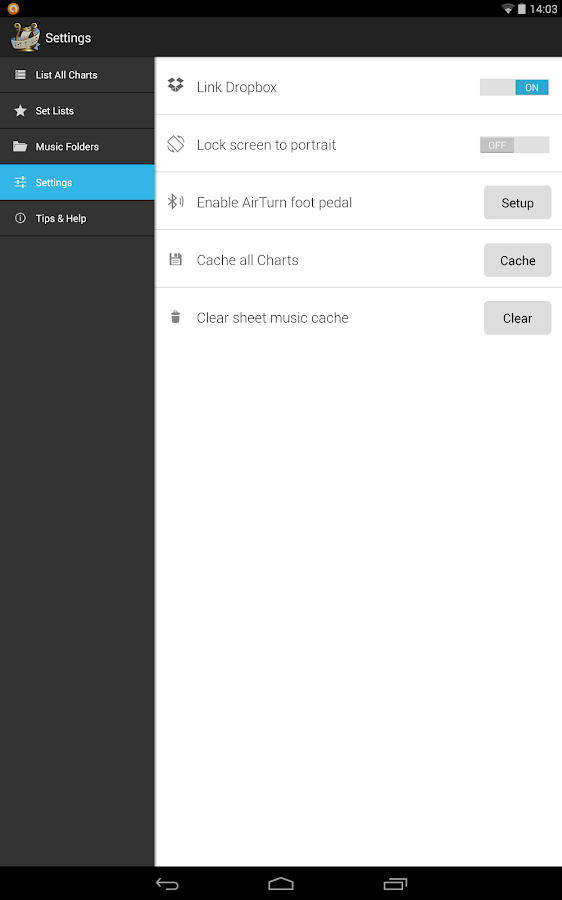562x900 pixels.
Task: Click the star icon for Set Lists
Action: 20,111
